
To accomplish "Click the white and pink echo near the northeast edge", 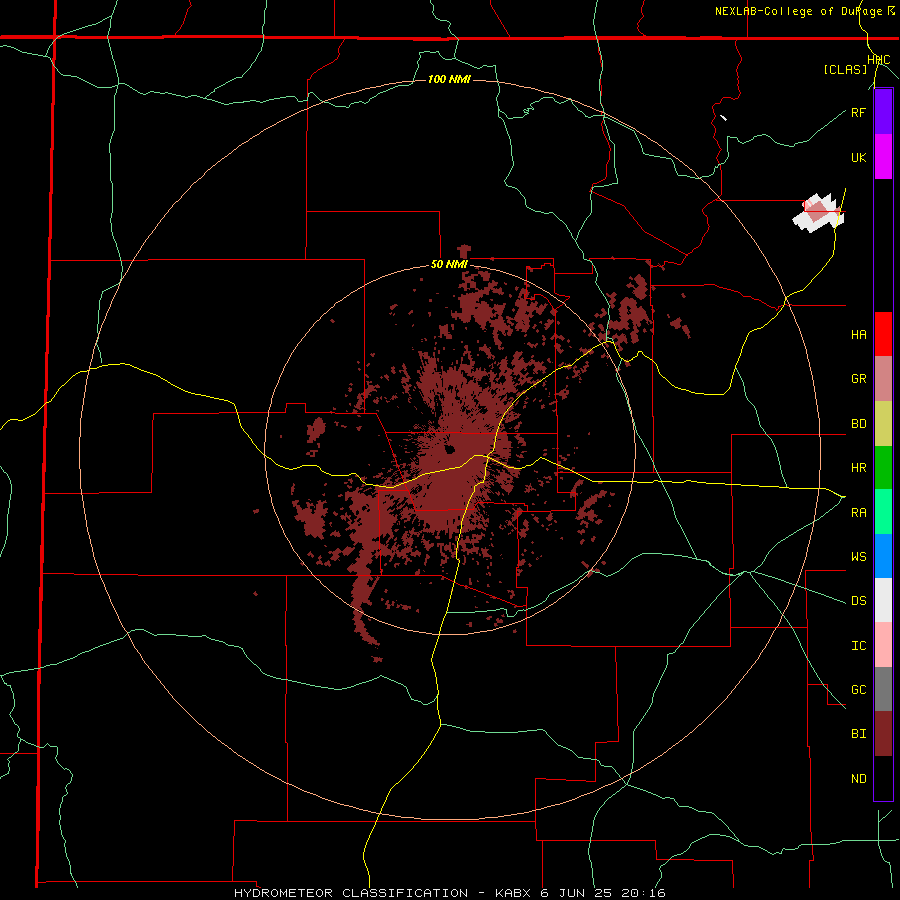I will click(x=818, y=212).
